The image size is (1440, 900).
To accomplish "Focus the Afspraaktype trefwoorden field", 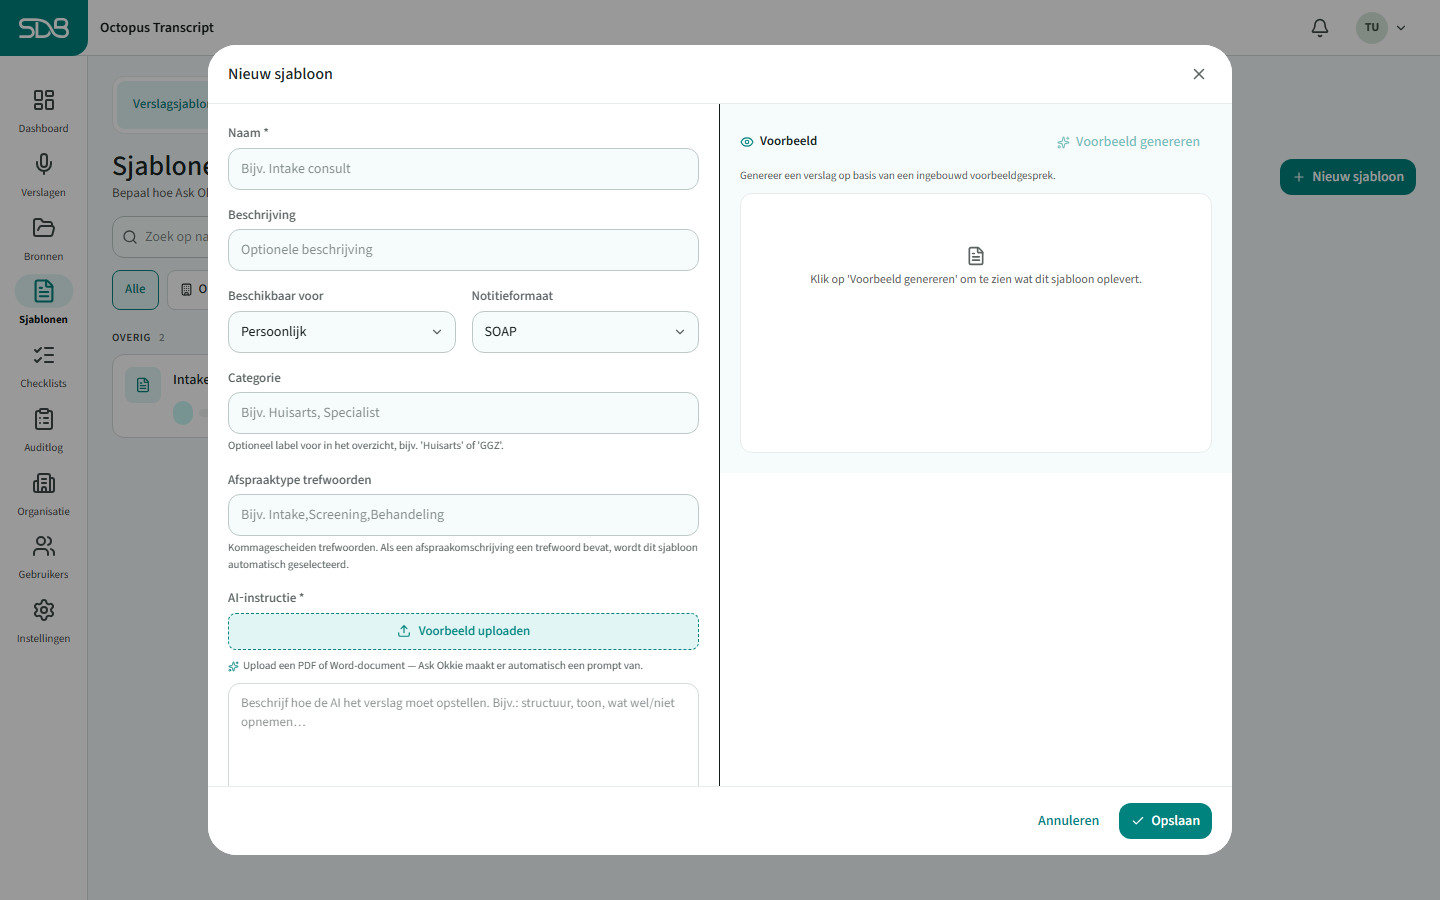I will coord(463,515).
